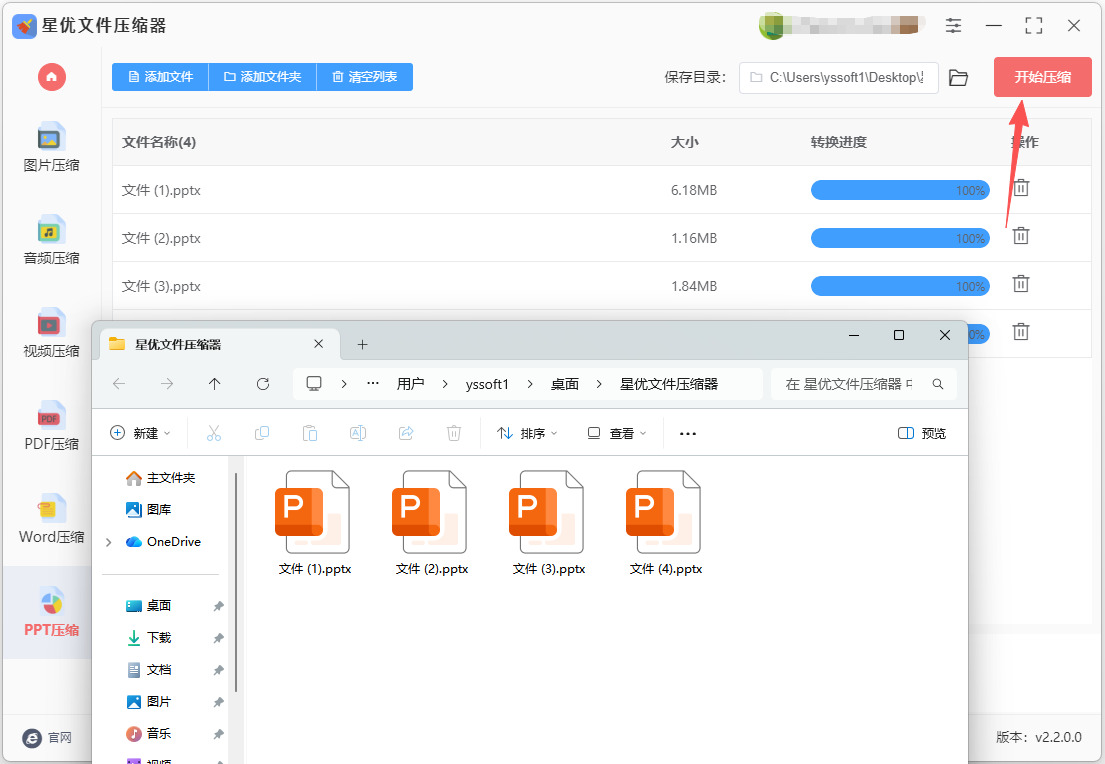
Task: Select 文件 (1).pptx row name in list
Action: tap(161, 190)
